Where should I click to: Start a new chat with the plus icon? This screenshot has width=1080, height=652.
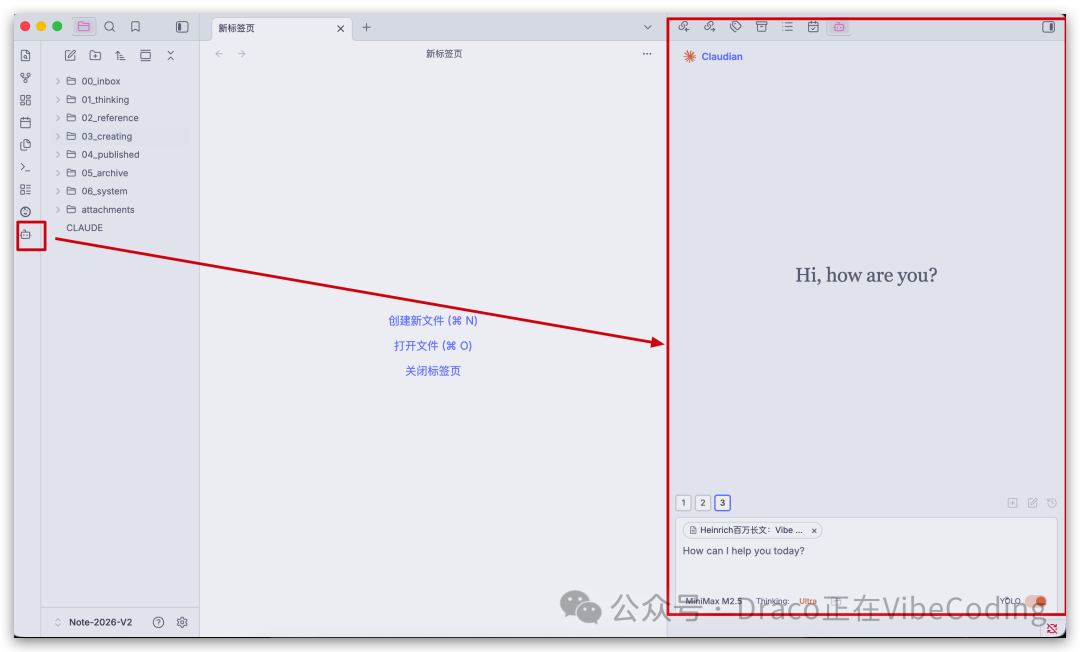pyautogui.click(x=1012, y=503)
